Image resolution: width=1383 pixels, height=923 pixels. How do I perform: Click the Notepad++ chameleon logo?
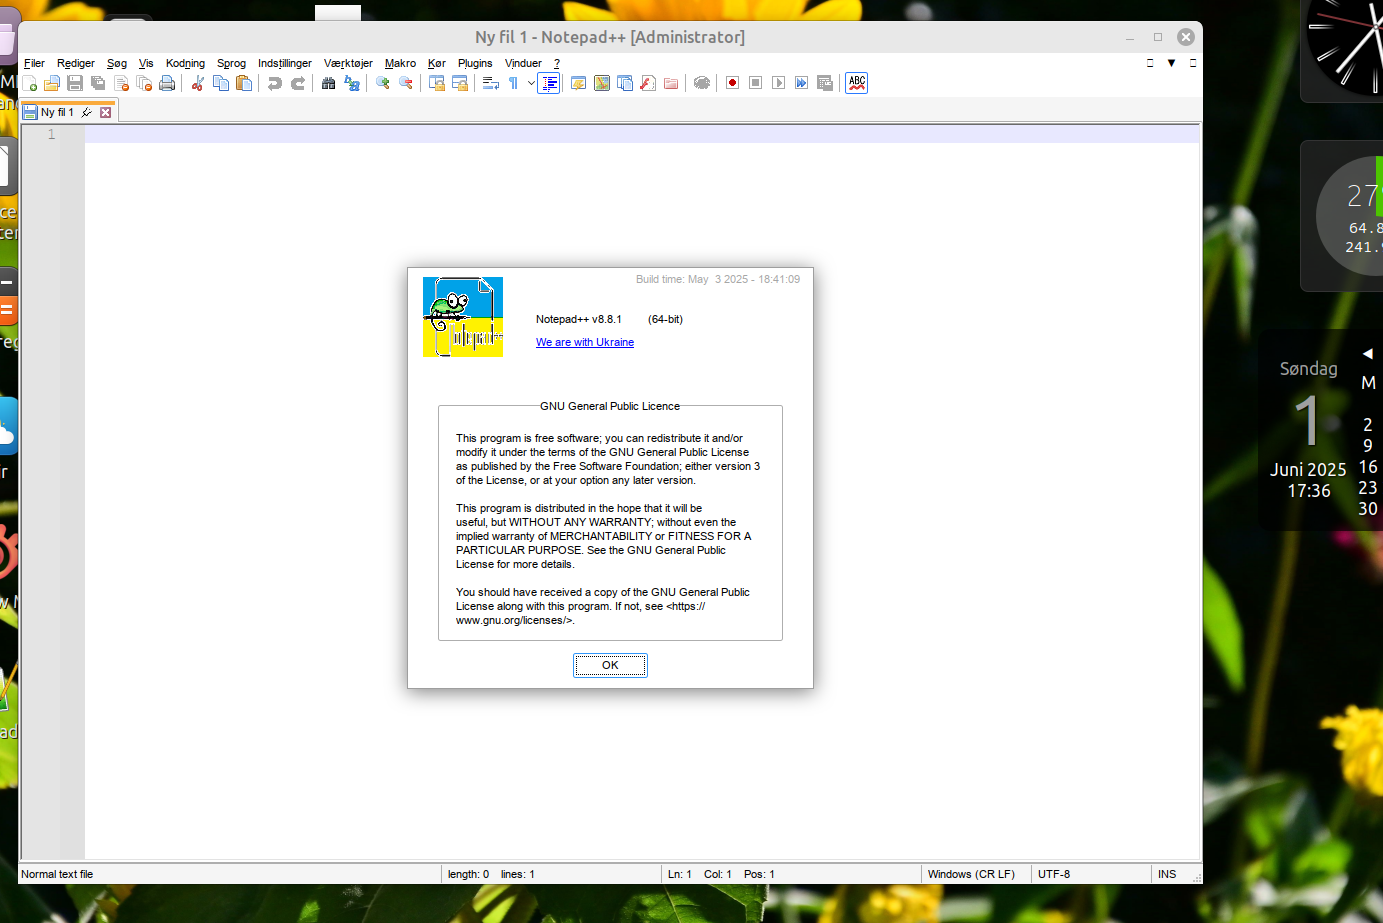[x=463, y=317]
